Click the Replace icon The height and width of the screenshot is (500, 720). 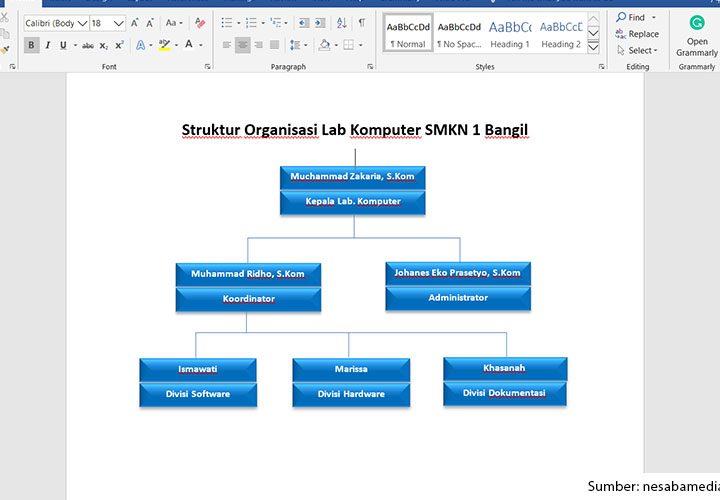[x=620, y=34]
